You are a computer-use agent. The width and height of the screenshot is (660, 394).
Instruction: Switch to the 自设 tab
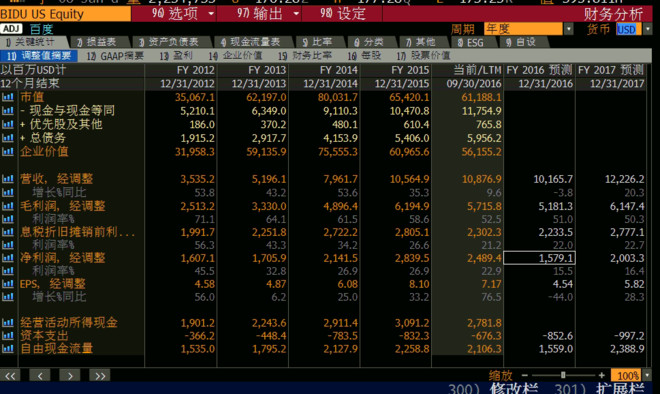pos(524,42)
